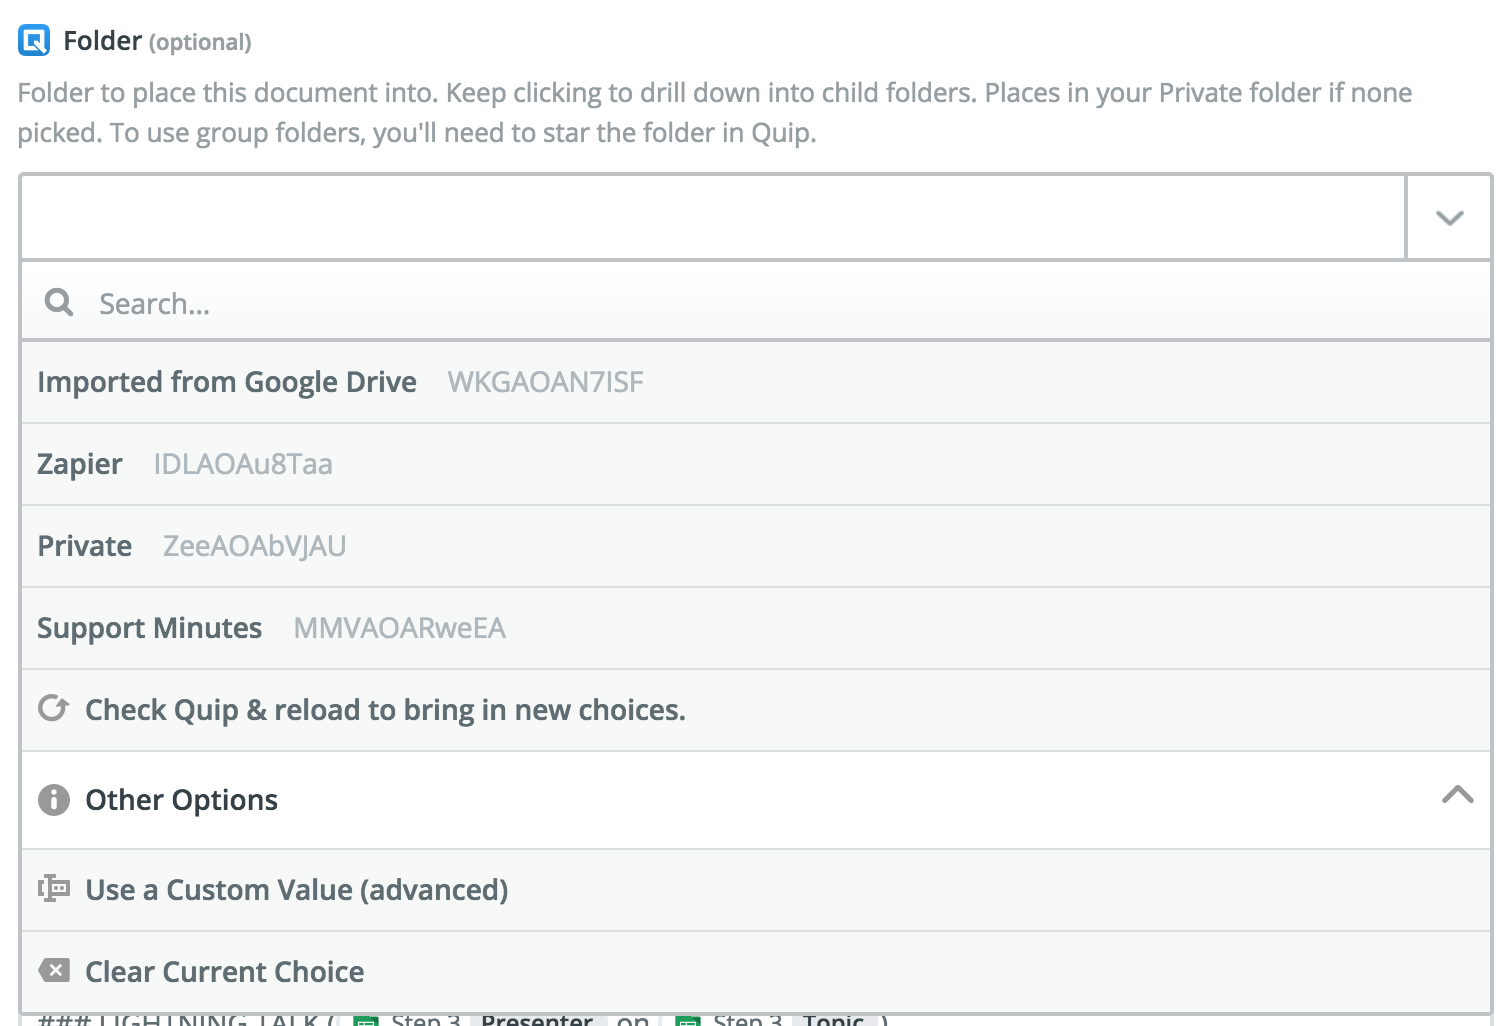Click the Quip app icon beside Folder
This screenshot has height=1026, width=1512.
click(34, 41)
